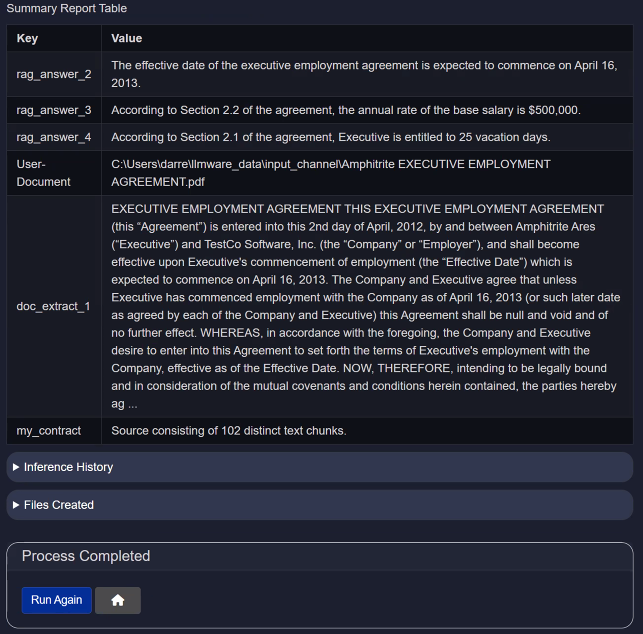Click the User-Document key cell
Screen dimensions: 643x634
coord(44,173)
